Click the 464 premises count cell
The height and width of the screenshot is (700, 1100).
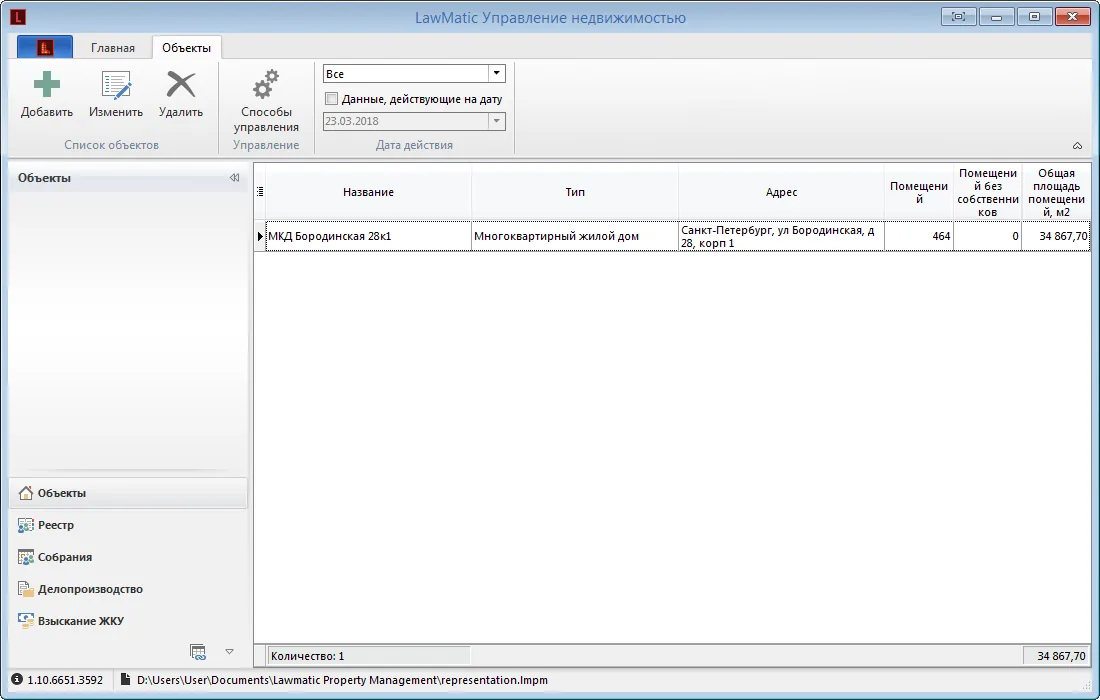pos(919,236)
